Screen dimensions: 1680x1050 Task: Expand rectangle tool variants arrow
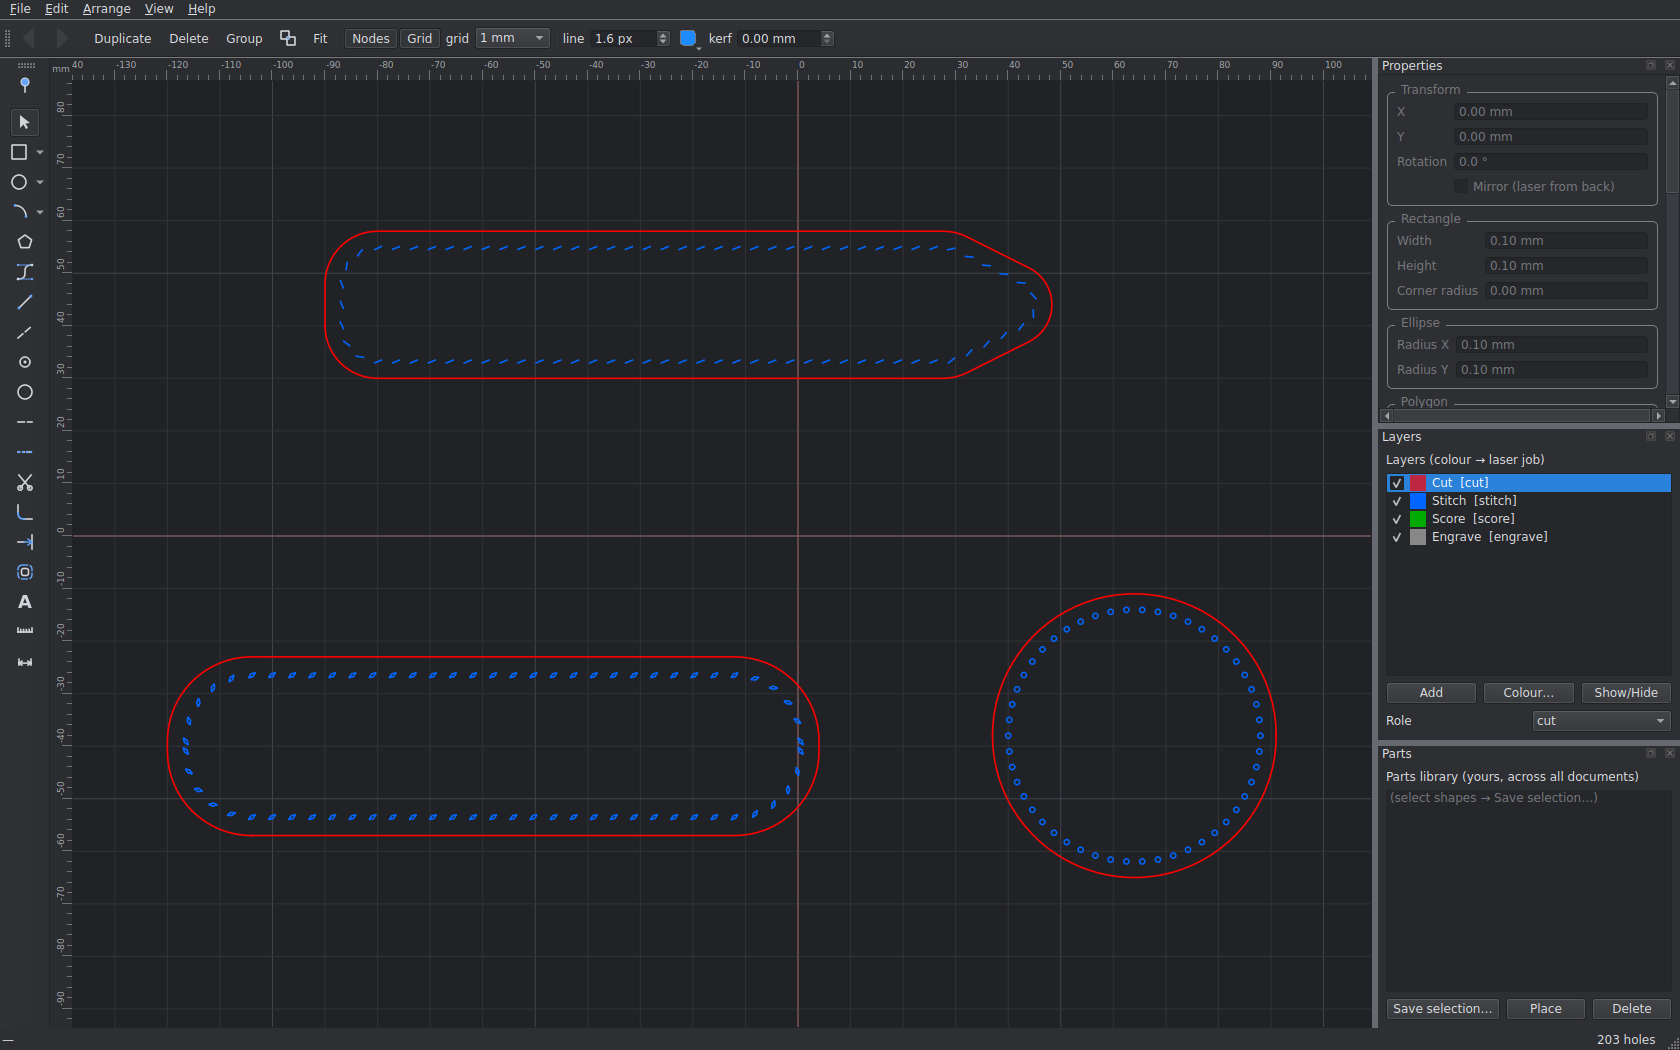tap(40, 153)
